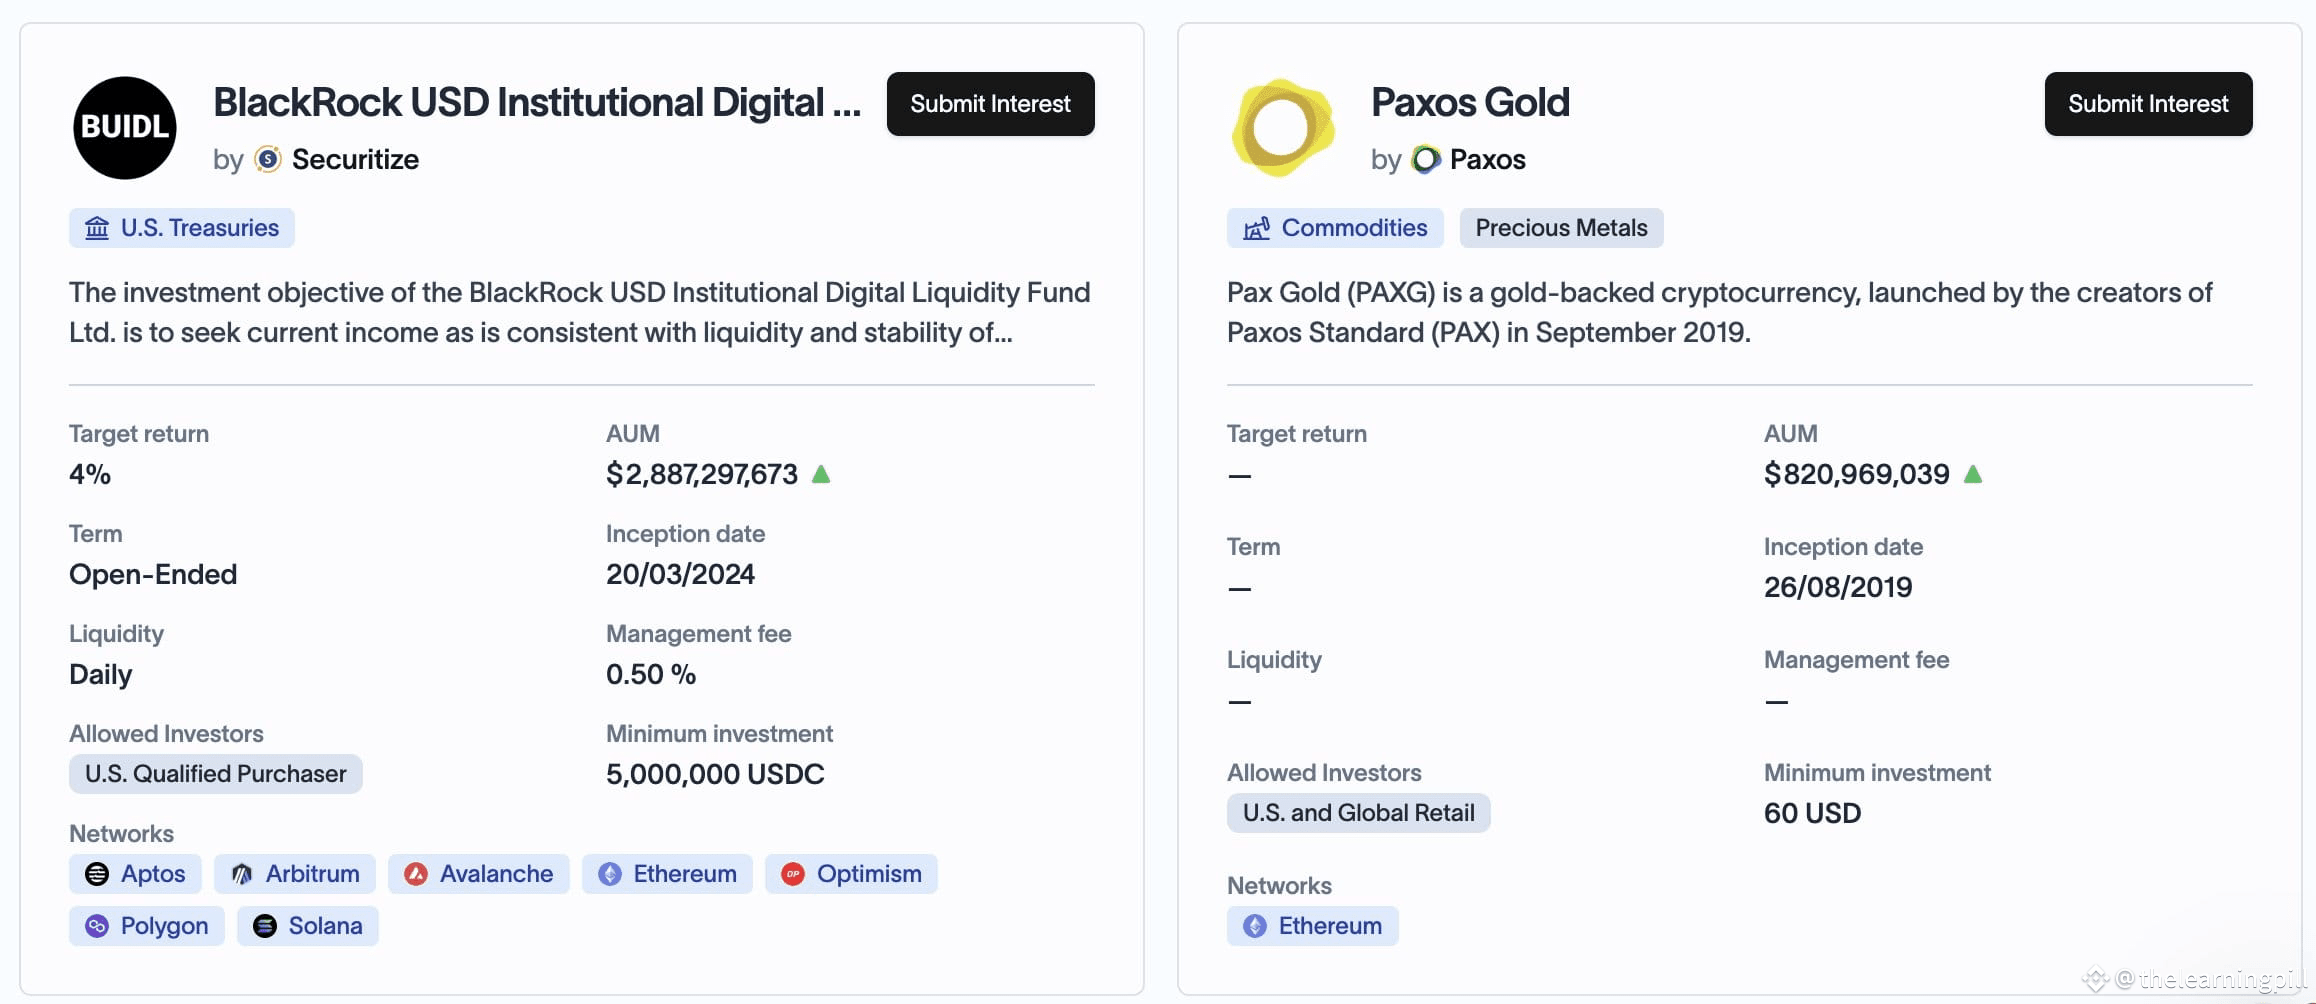The image size is (2316, 1004).
Task: Click the Ethereum icon in Paxos Gold card
Action: pos(1255,926)
